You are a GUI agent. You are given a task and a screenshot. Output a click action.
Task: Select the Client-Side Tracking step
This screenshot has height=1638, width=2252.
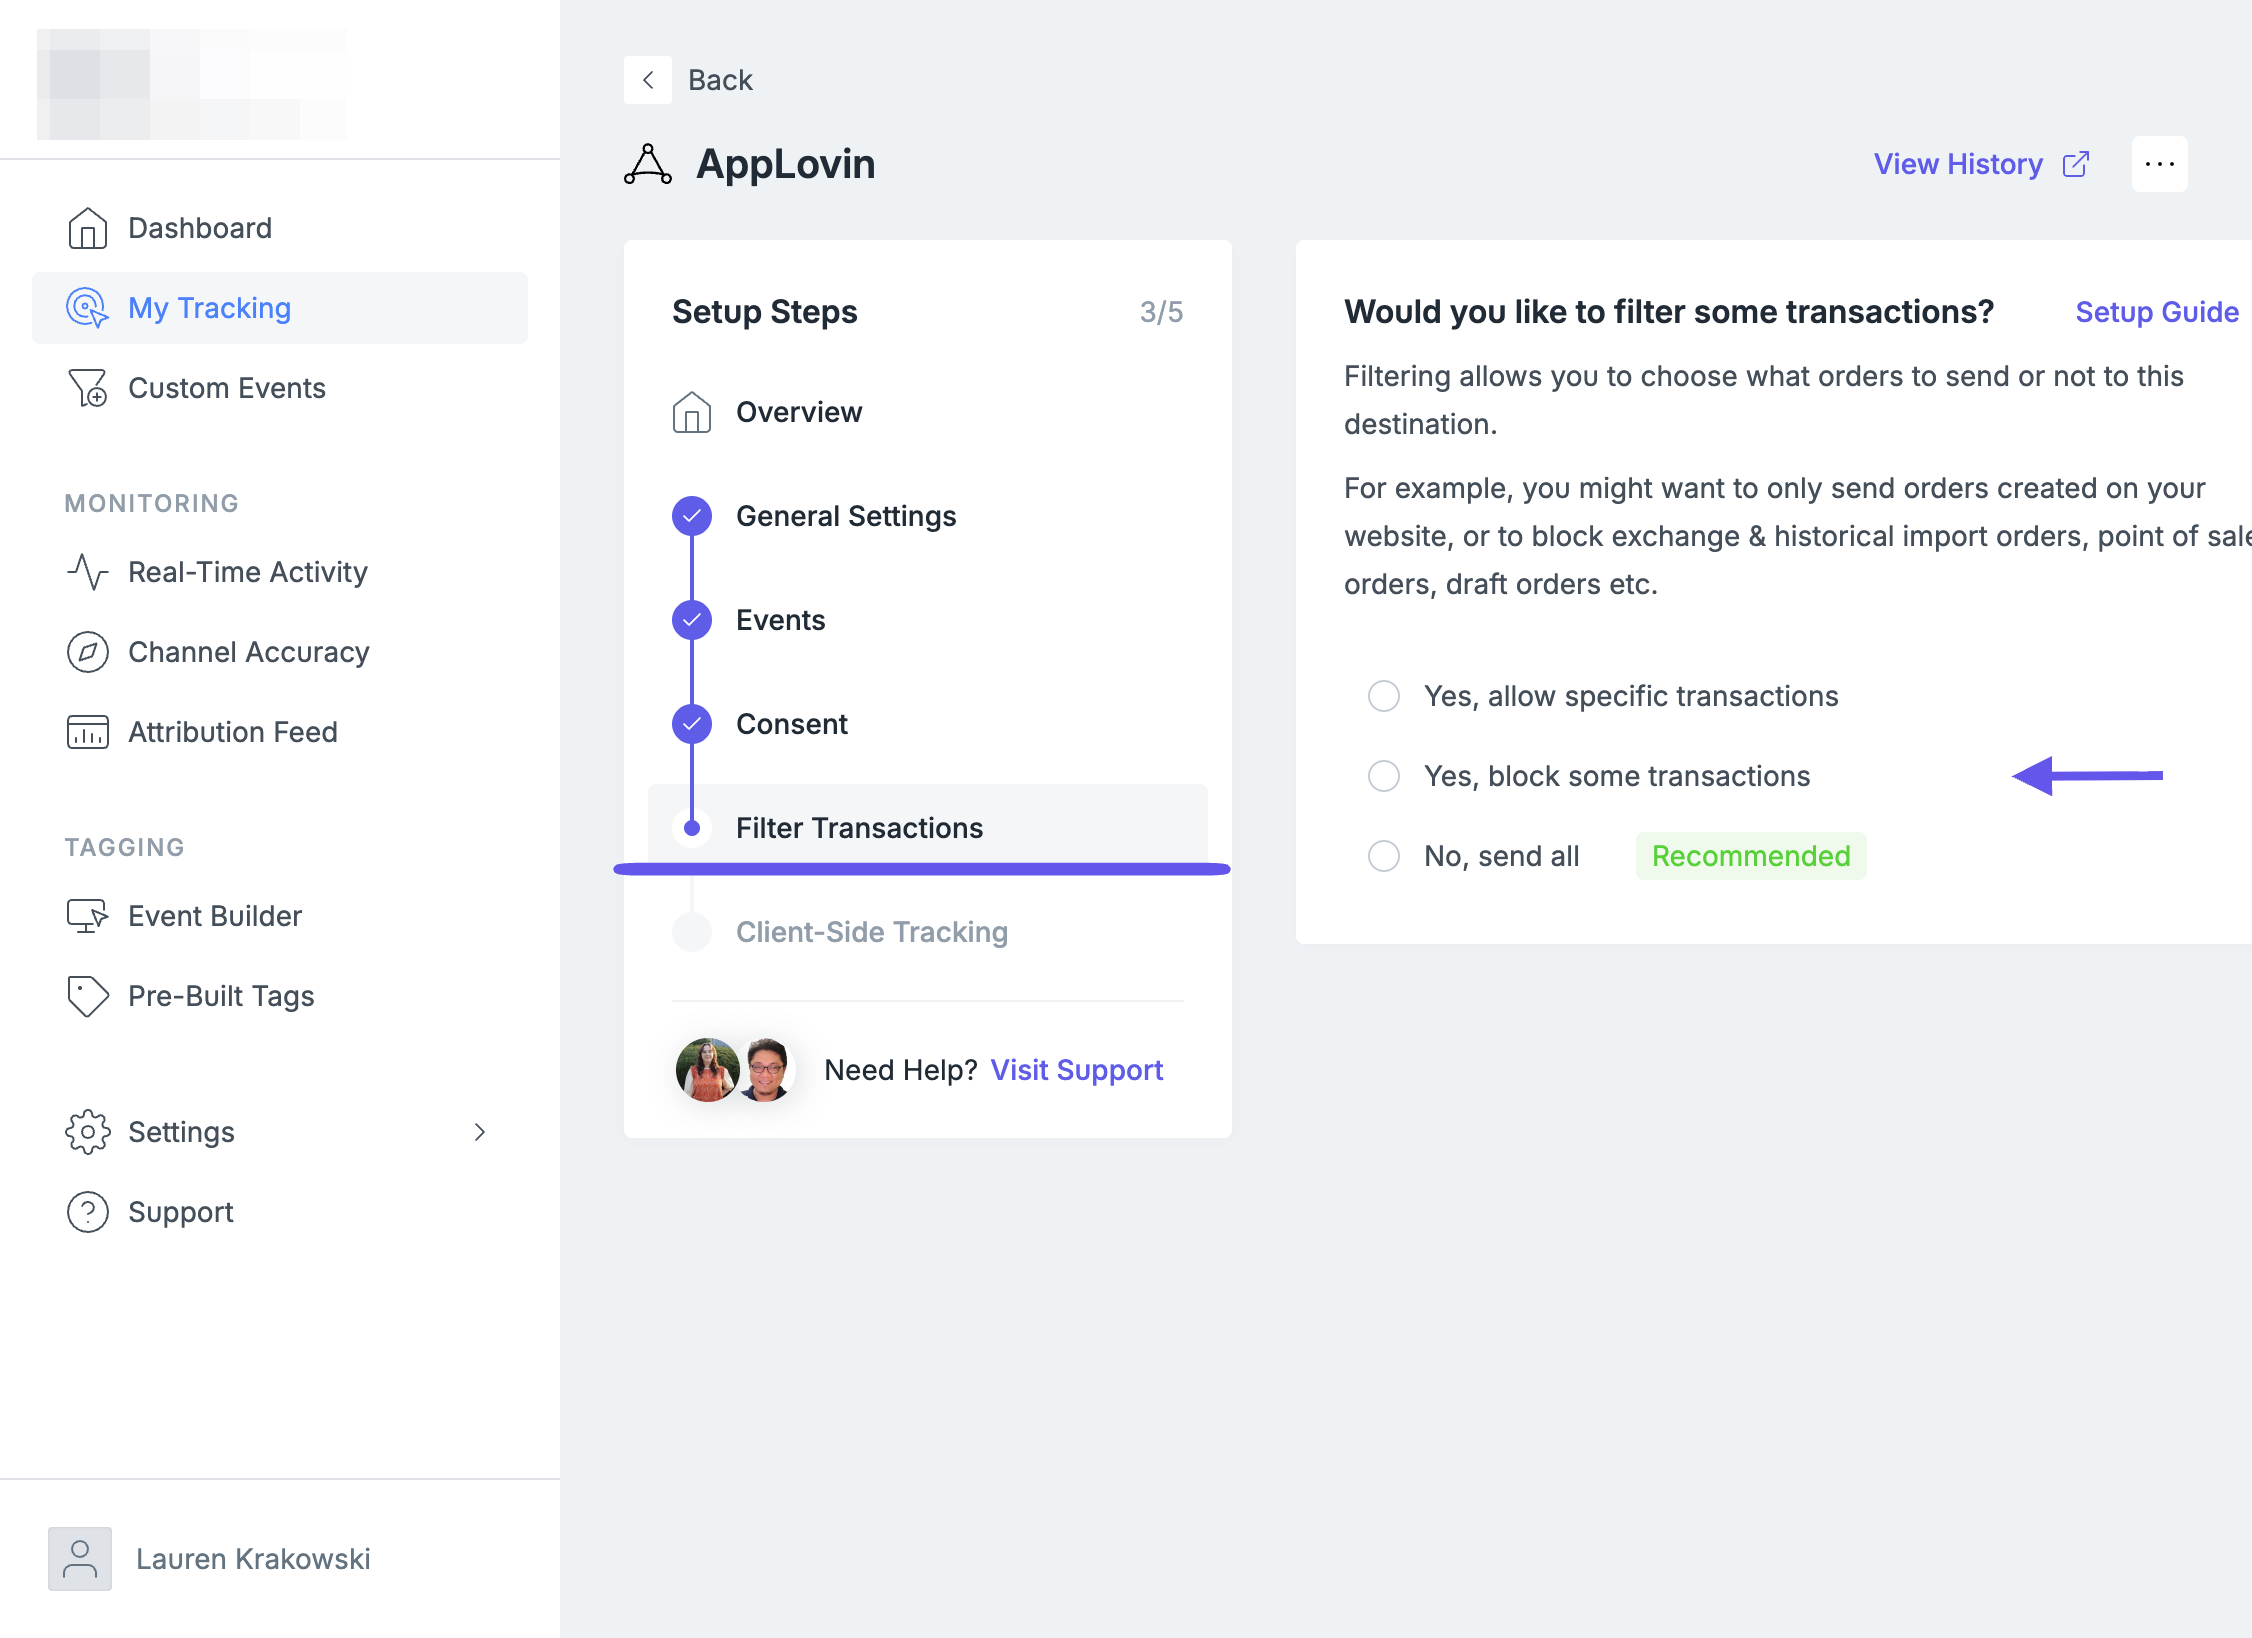pyautogui.click(x=928, y=932)
